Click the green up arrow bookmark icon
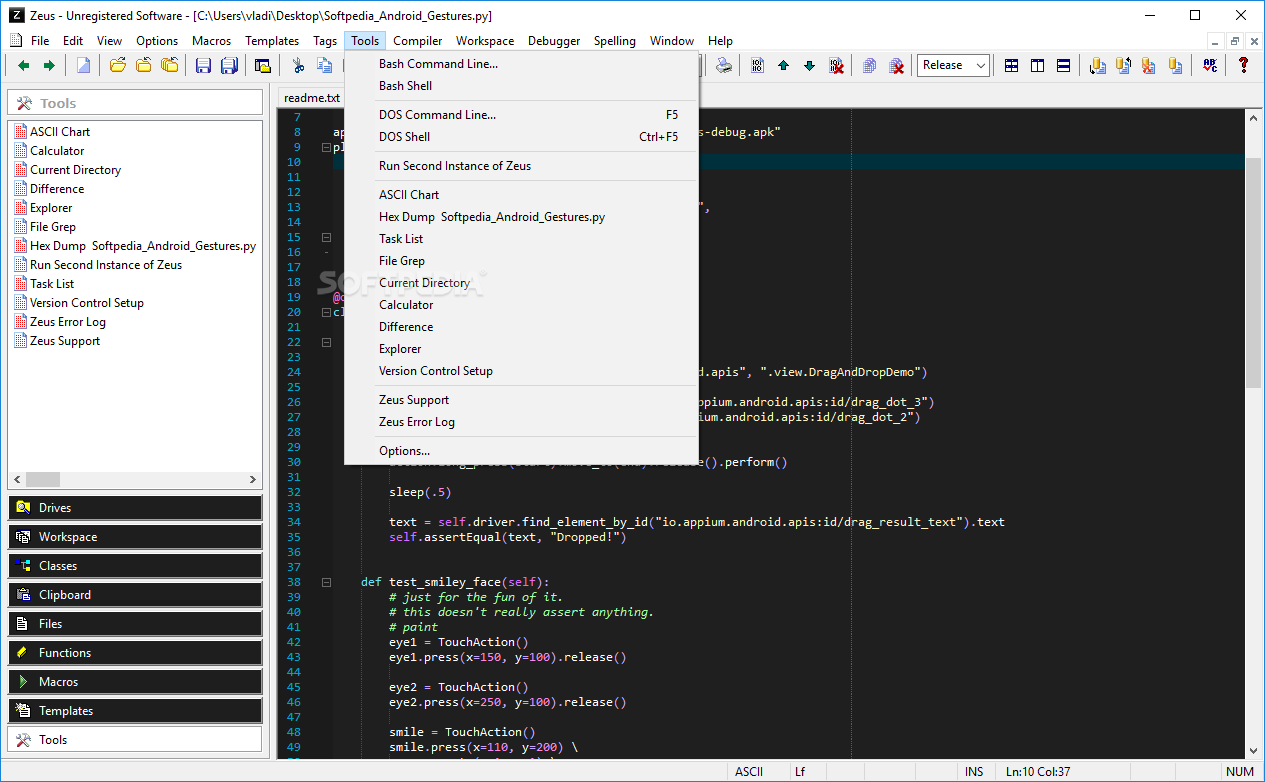Viewport: 1265px width, 782px height. point(783,66)
